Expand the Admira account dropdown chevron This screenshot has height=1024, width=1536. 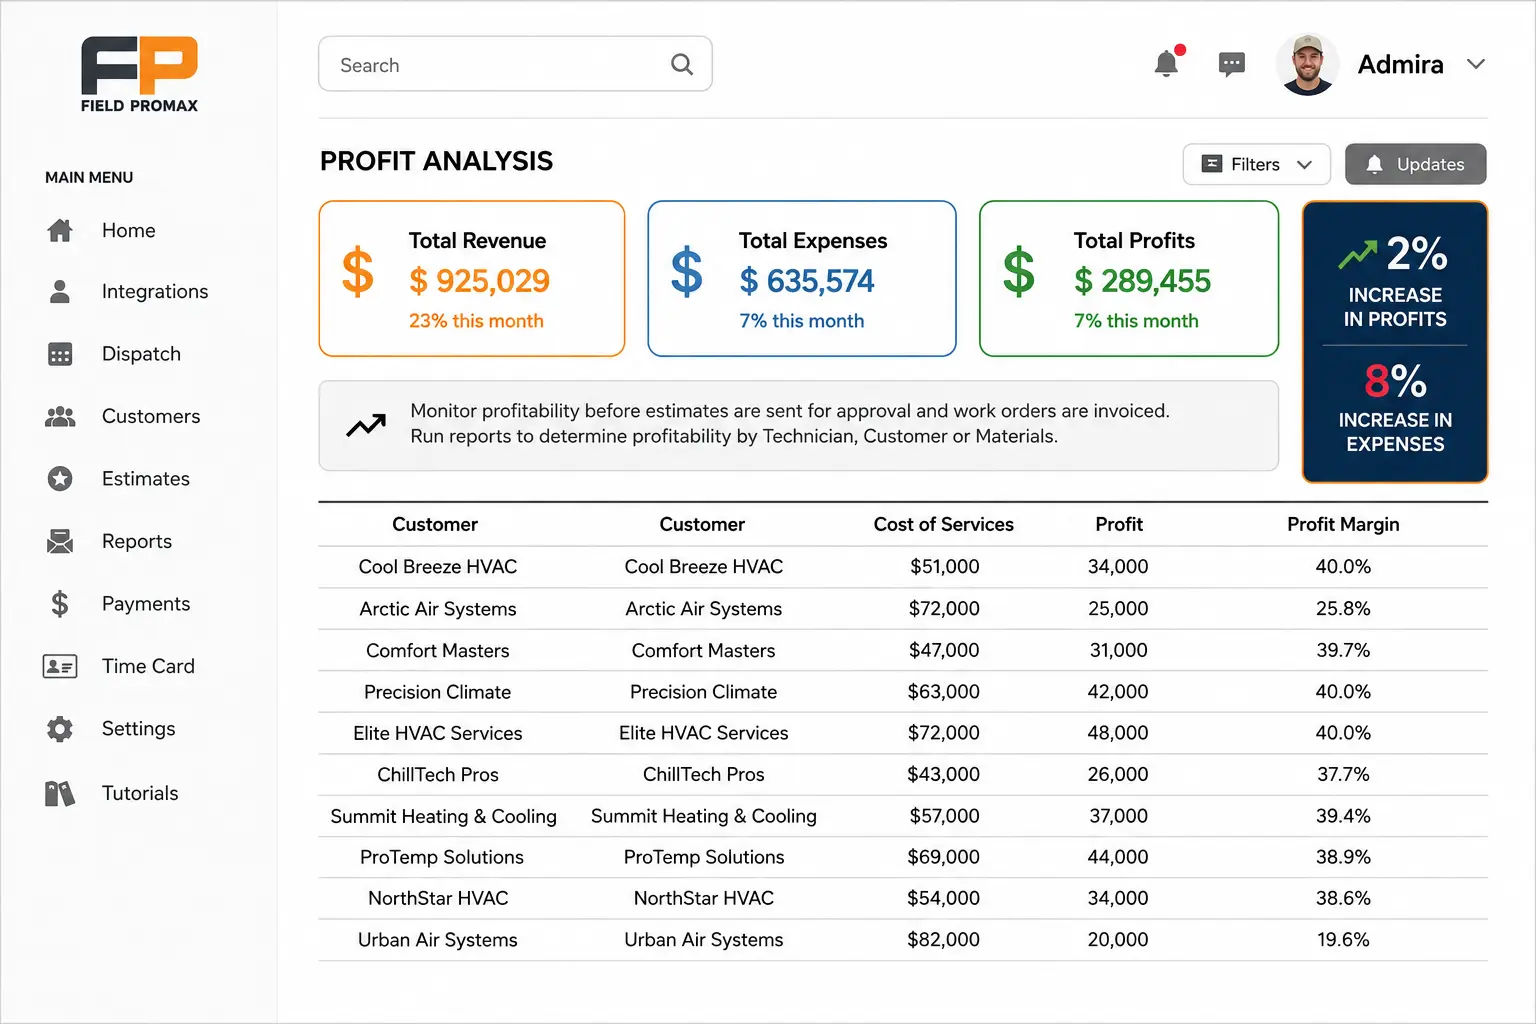(x=1476, y=64)
